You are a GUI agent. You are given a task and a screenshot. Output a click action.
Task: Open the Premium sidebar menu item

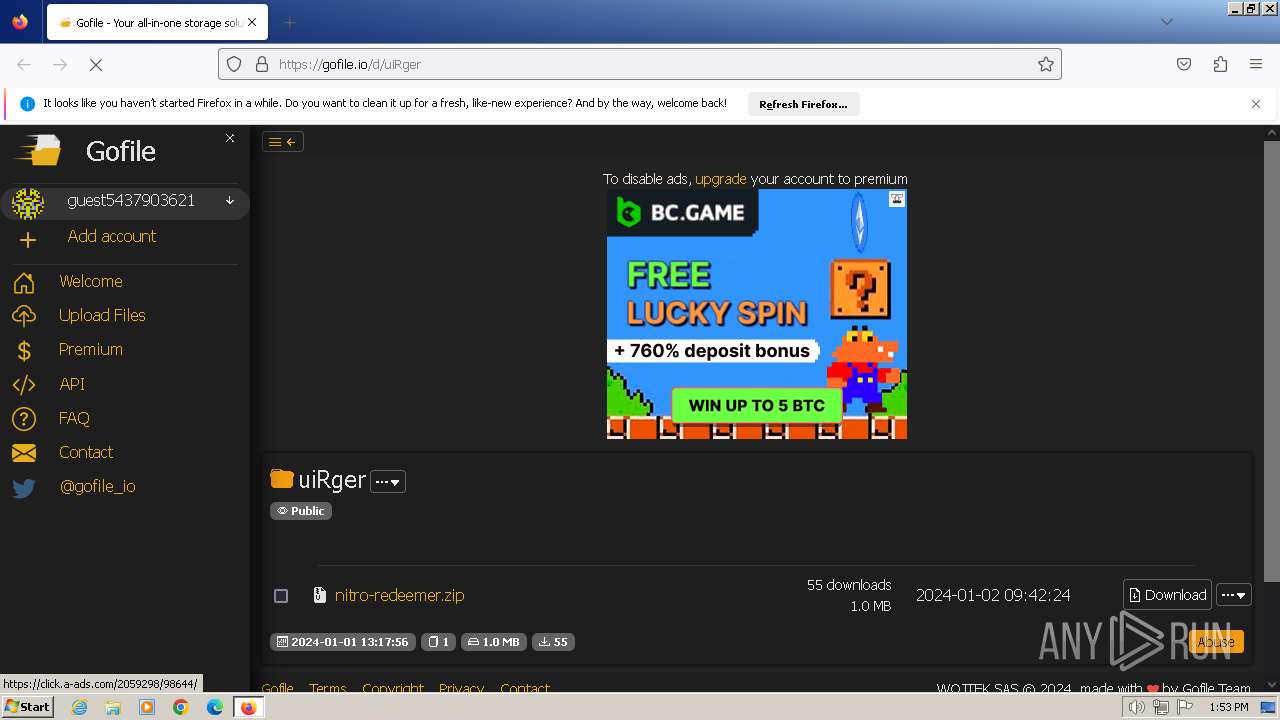pyautogui.click(x=91, y=350)
